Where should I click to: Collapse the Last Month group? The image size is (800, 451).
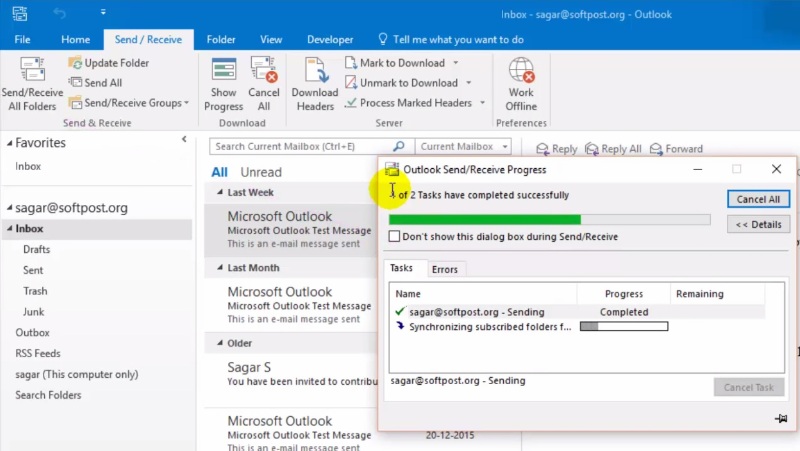(220, 267)
